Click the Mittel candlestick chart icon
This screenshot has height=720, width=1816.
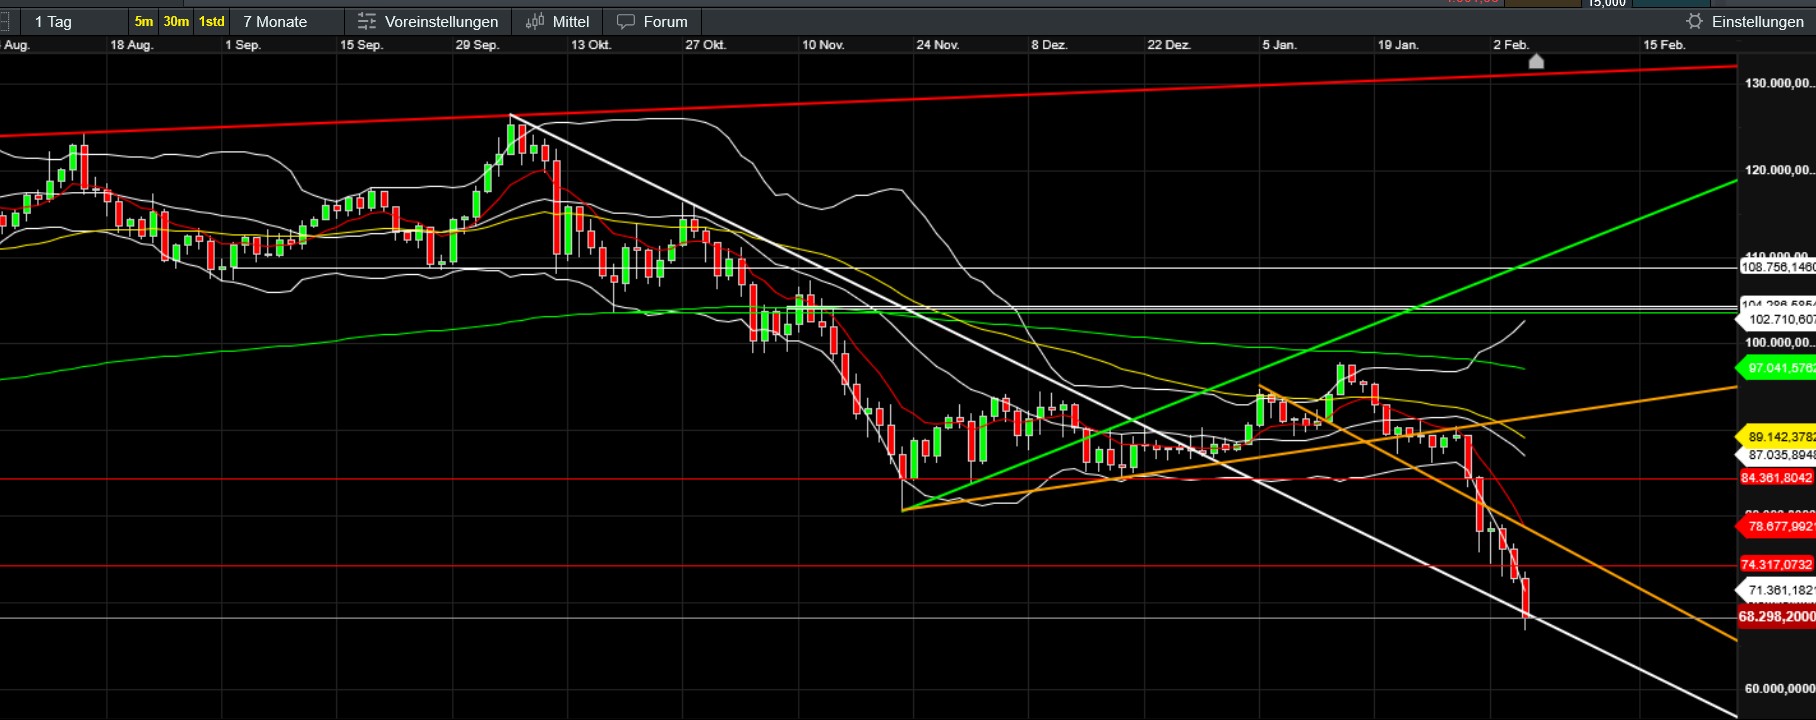[x=535, y=21]
